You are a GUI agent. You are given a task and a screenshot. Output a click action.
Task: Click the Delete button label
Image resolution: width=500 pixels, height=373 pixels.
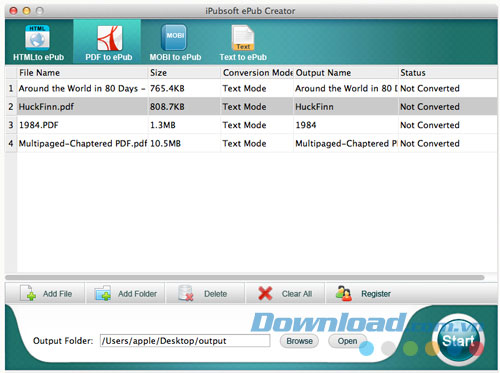215,294
